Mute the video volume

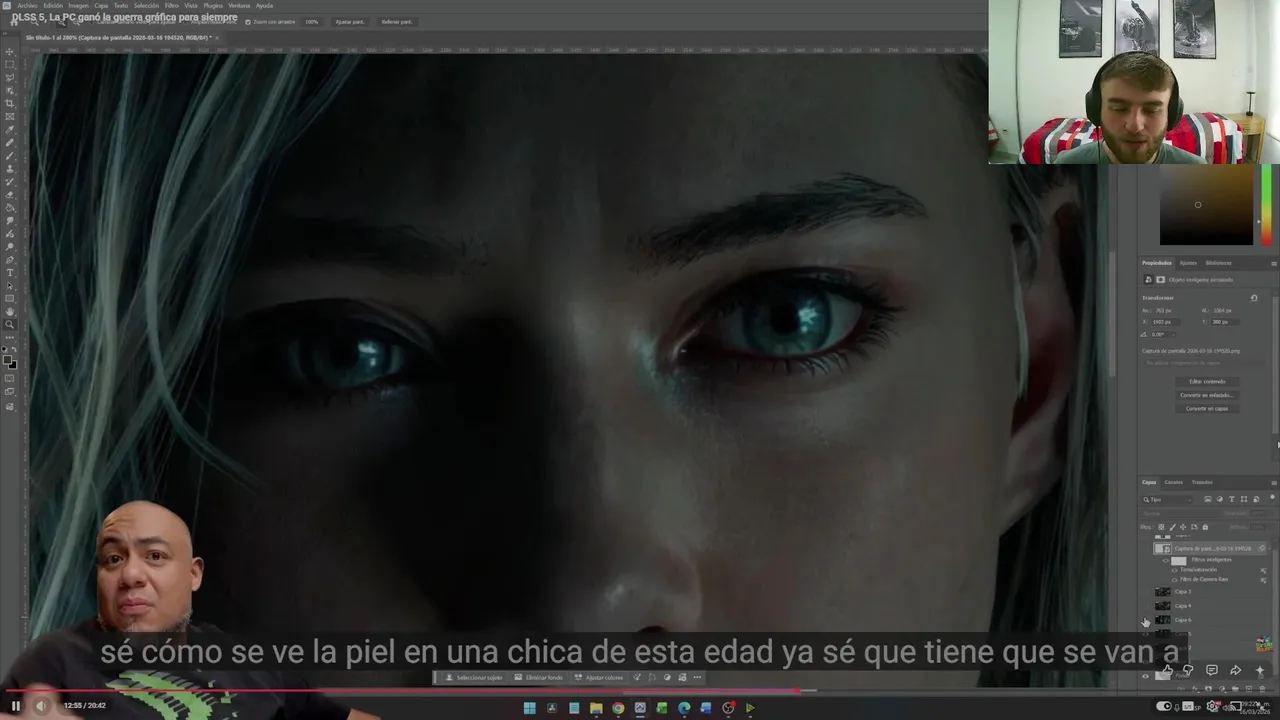40,705
